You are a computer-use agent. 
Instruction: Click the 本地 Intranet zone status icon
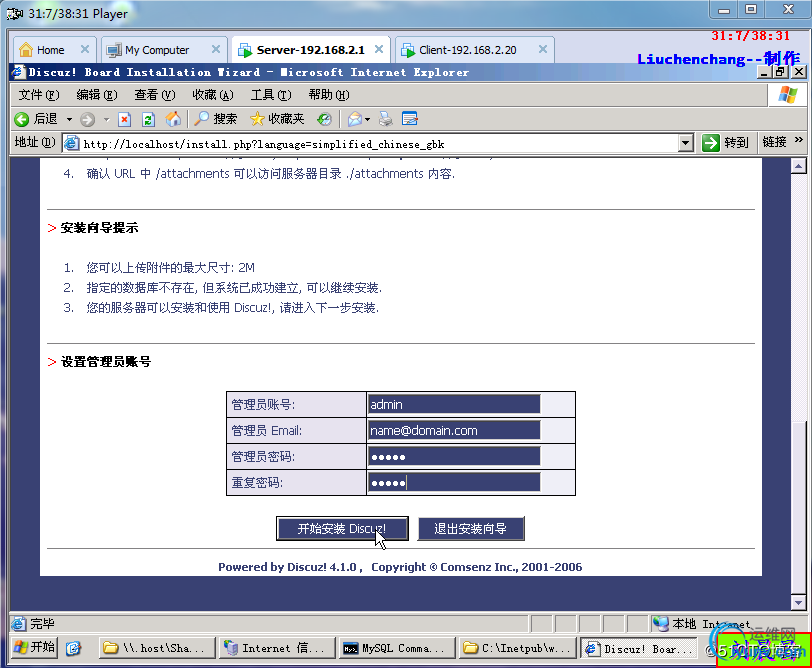click(x=661, y=623)
